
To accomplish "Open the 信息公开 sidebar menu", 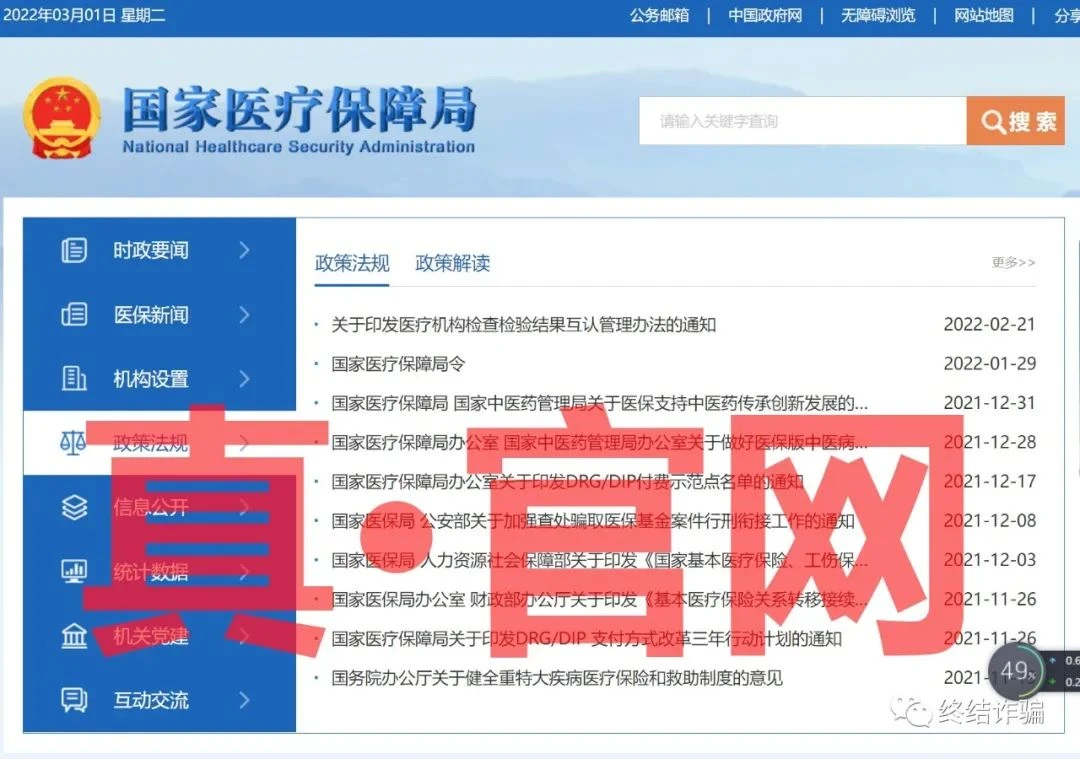I will click(x=159, y=507).
